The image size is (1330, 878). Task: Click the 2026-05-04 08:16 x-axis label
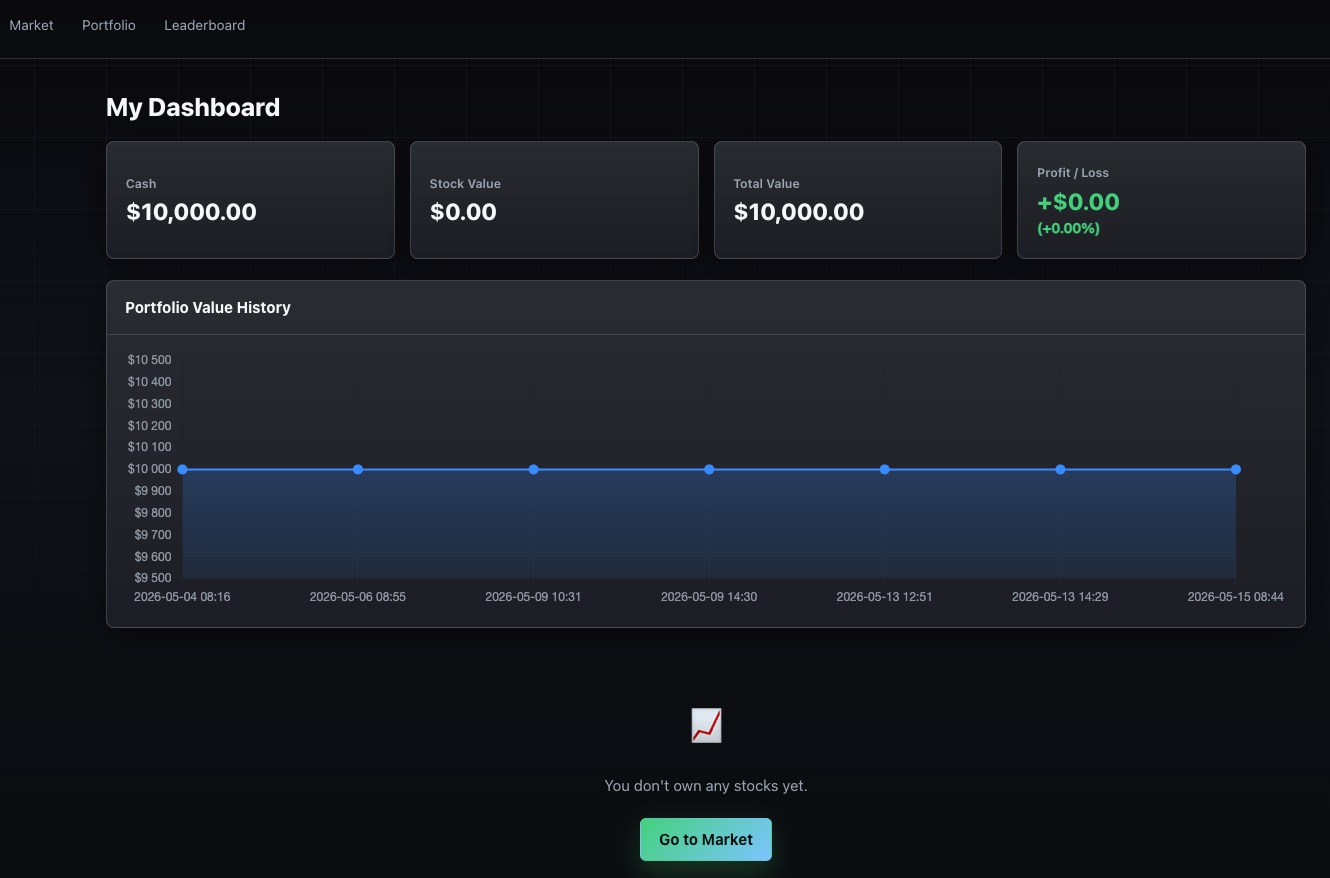(x=182, y=597)
